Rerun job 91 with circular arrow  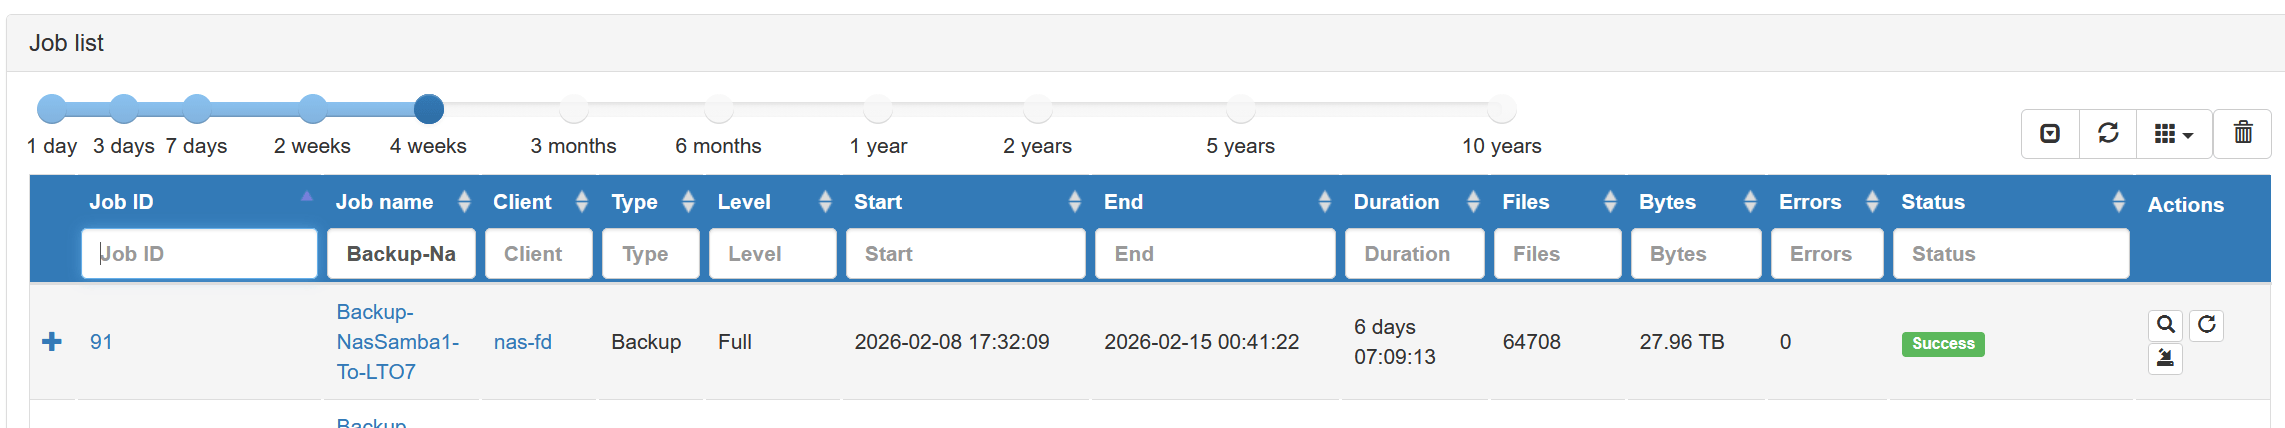2207,325
